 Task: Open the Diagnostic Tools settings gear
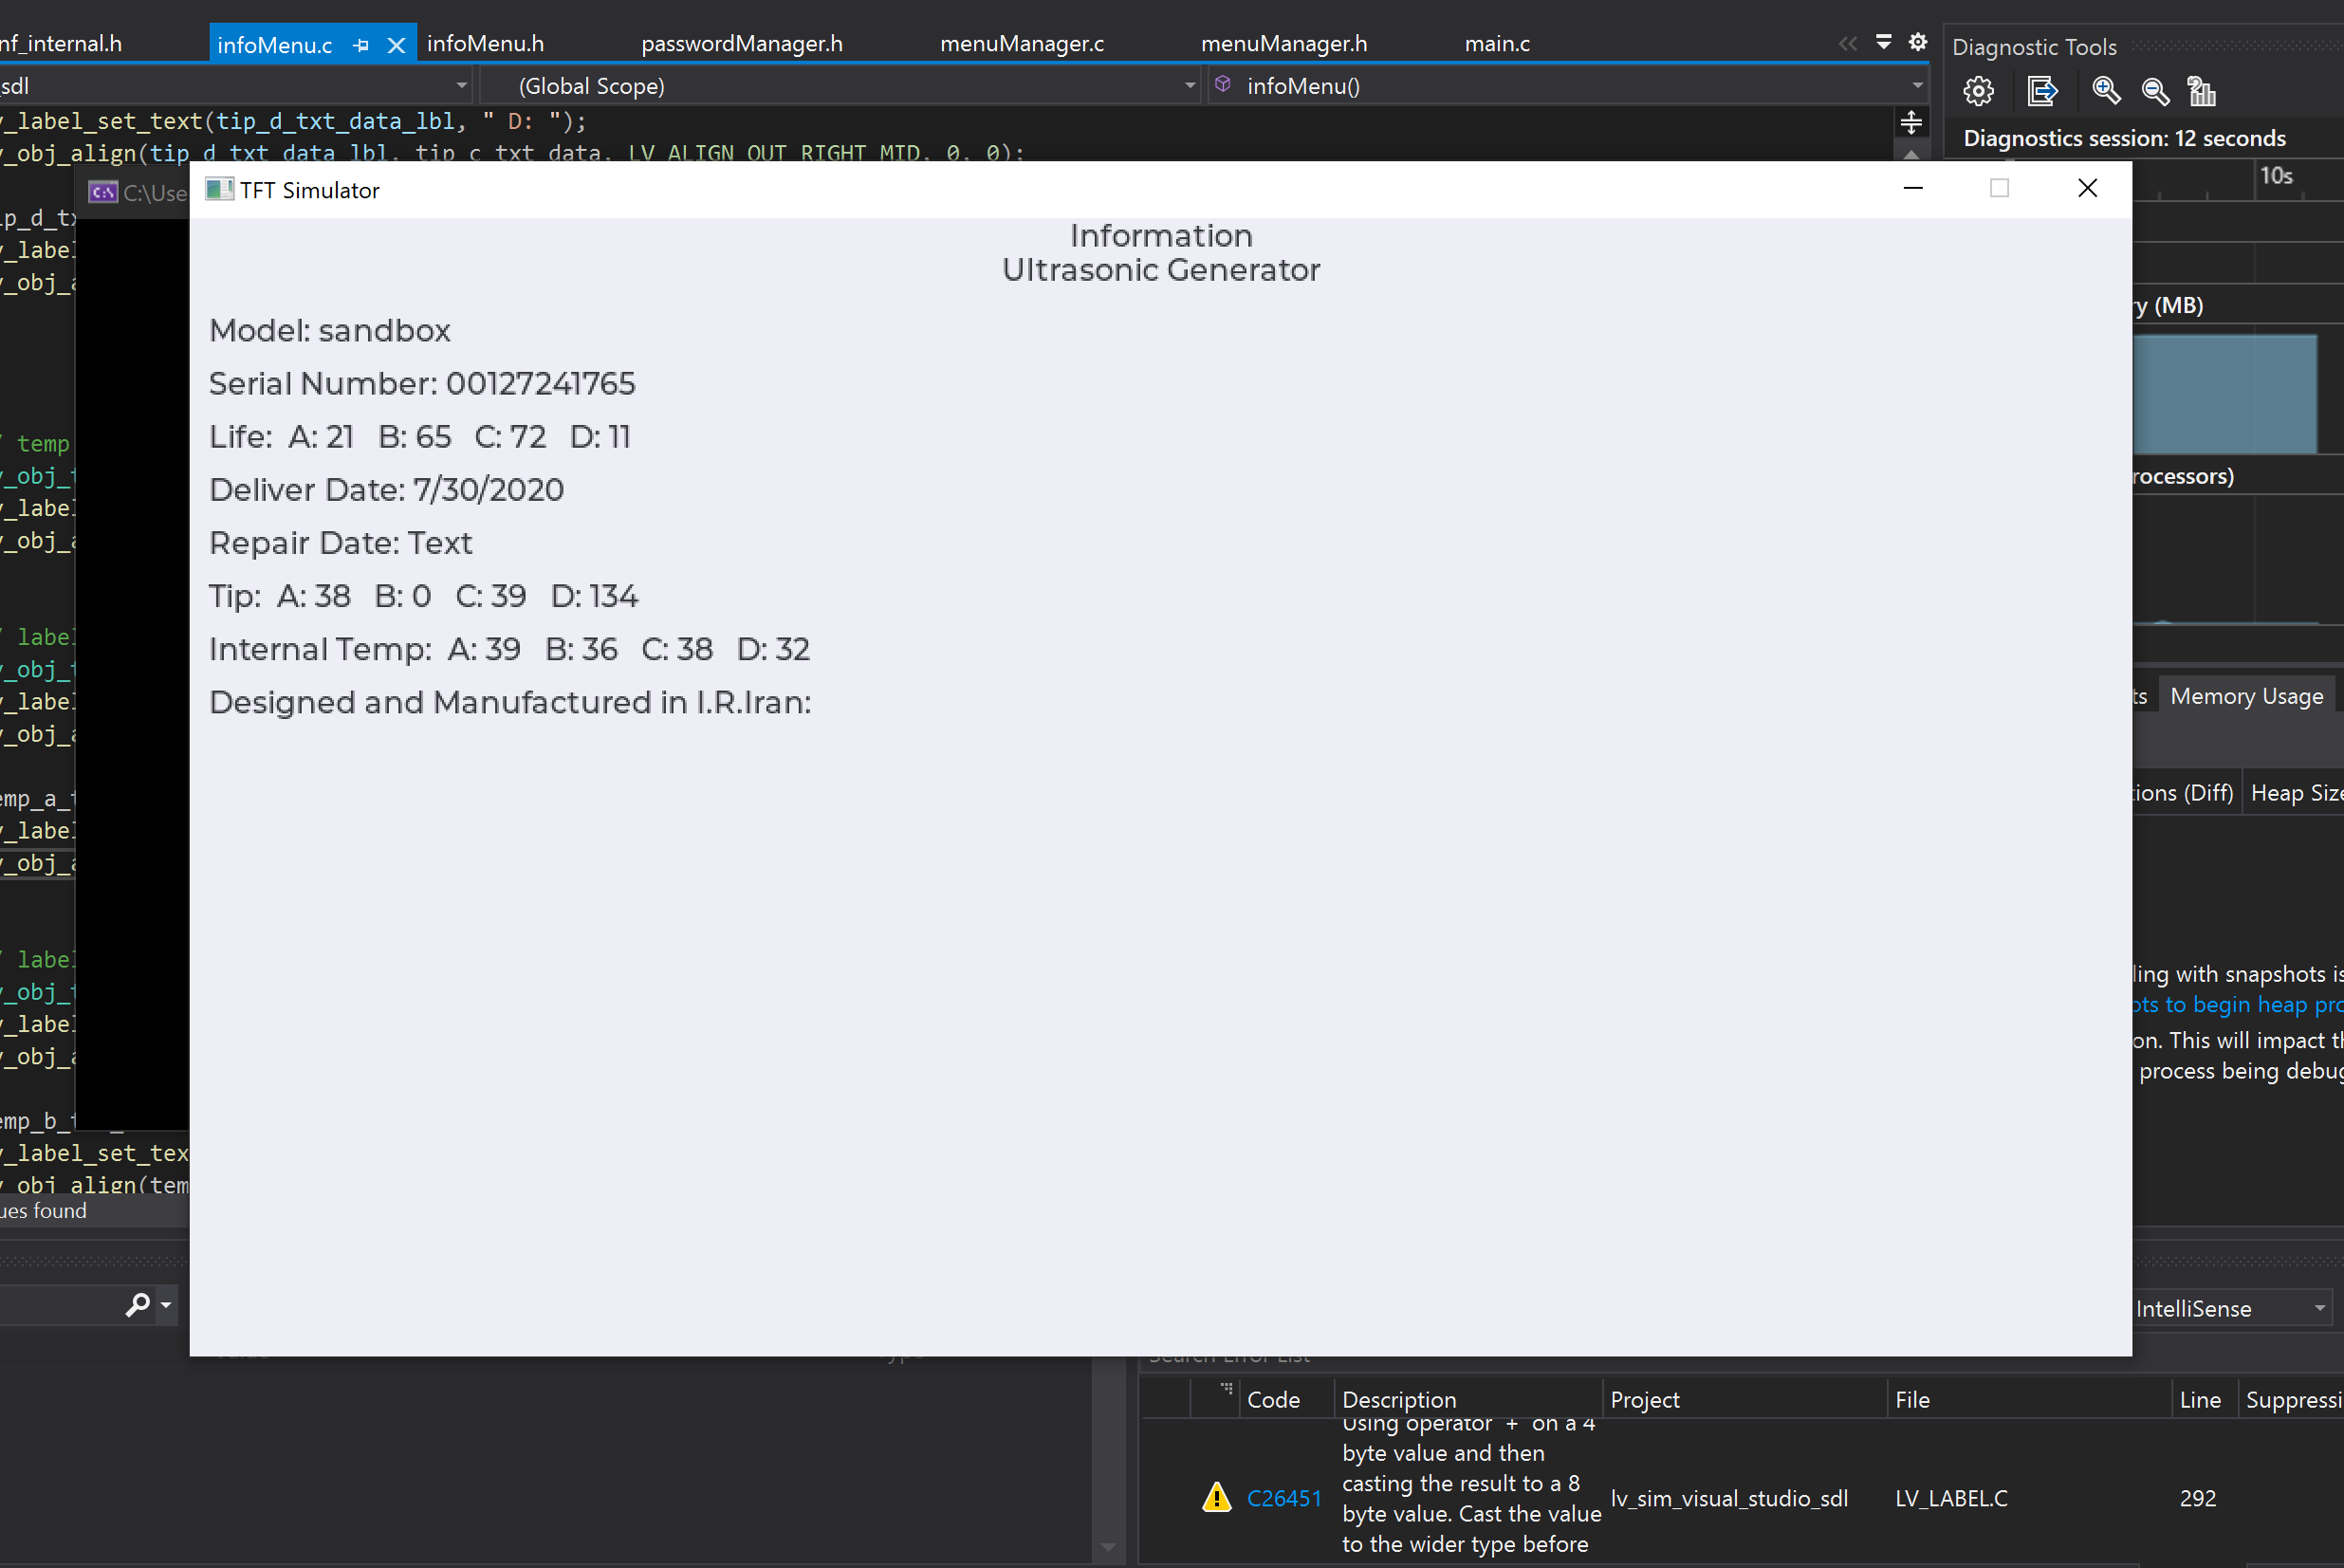(x=1978, y=91)
